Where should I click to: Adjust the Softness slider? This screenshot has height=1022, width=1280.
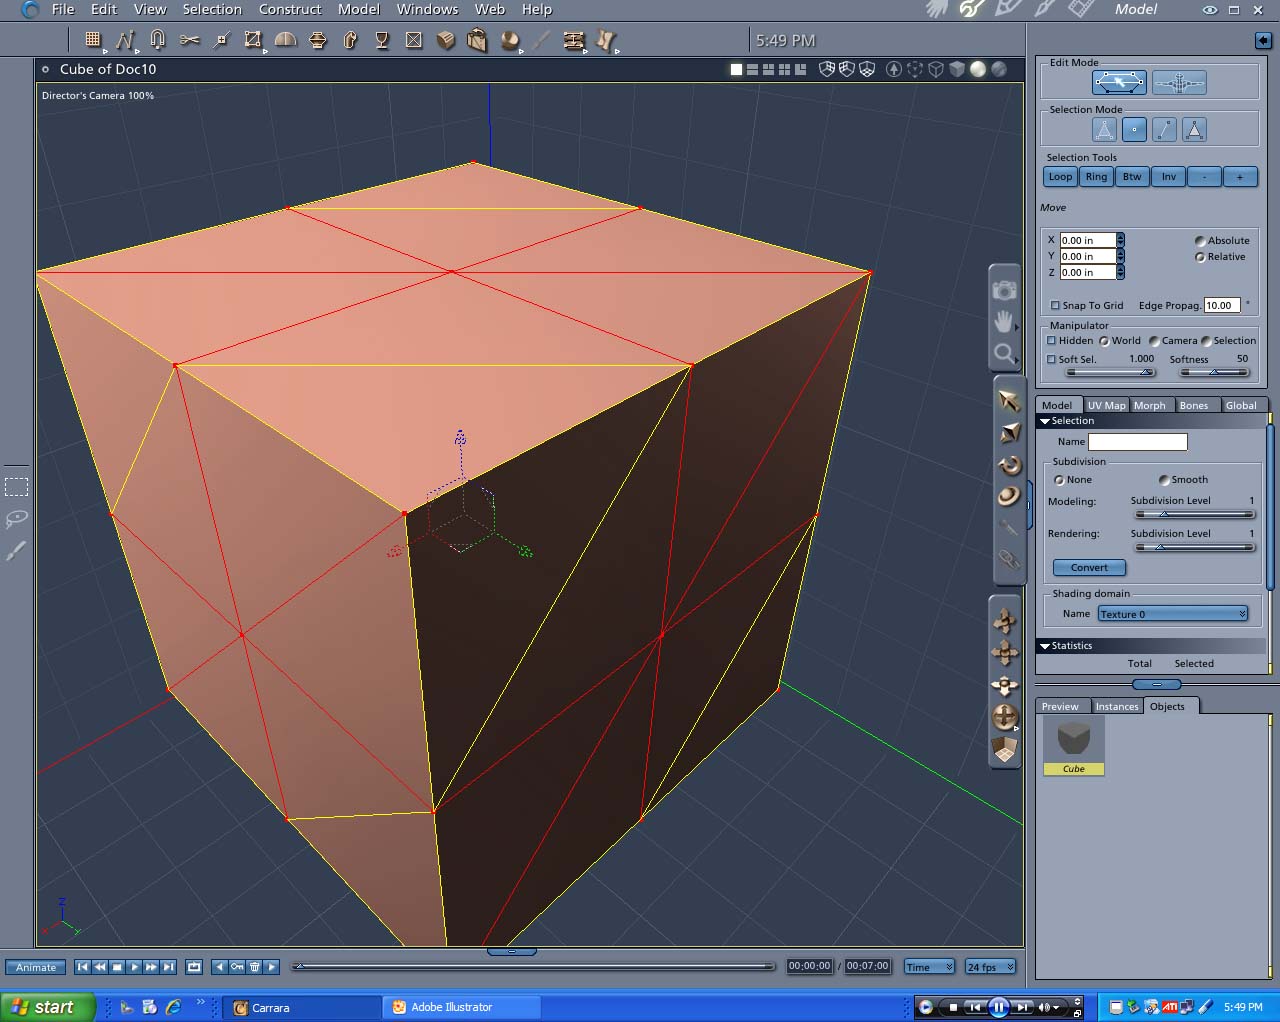click(x=1214, y=372)
